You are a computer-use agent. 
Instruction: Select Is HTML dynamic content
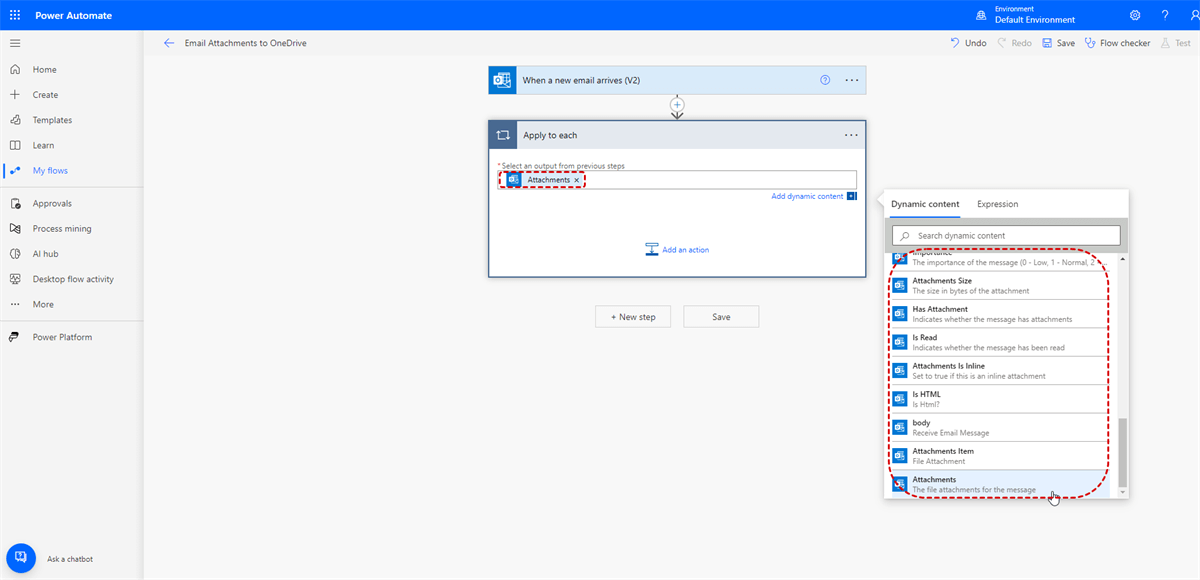[x=1000, y=399]
